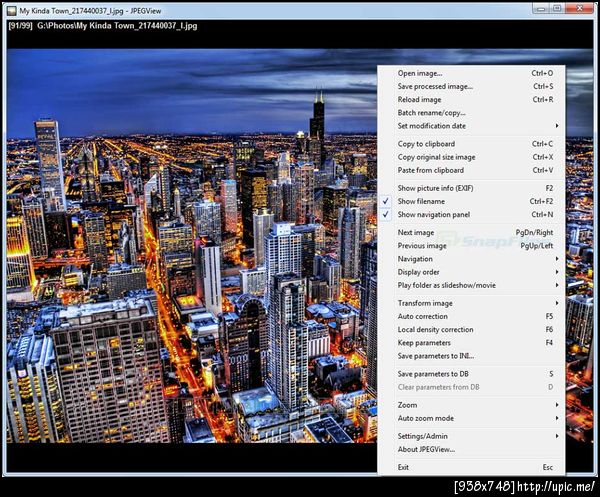Go to Next image via menu

471,233
